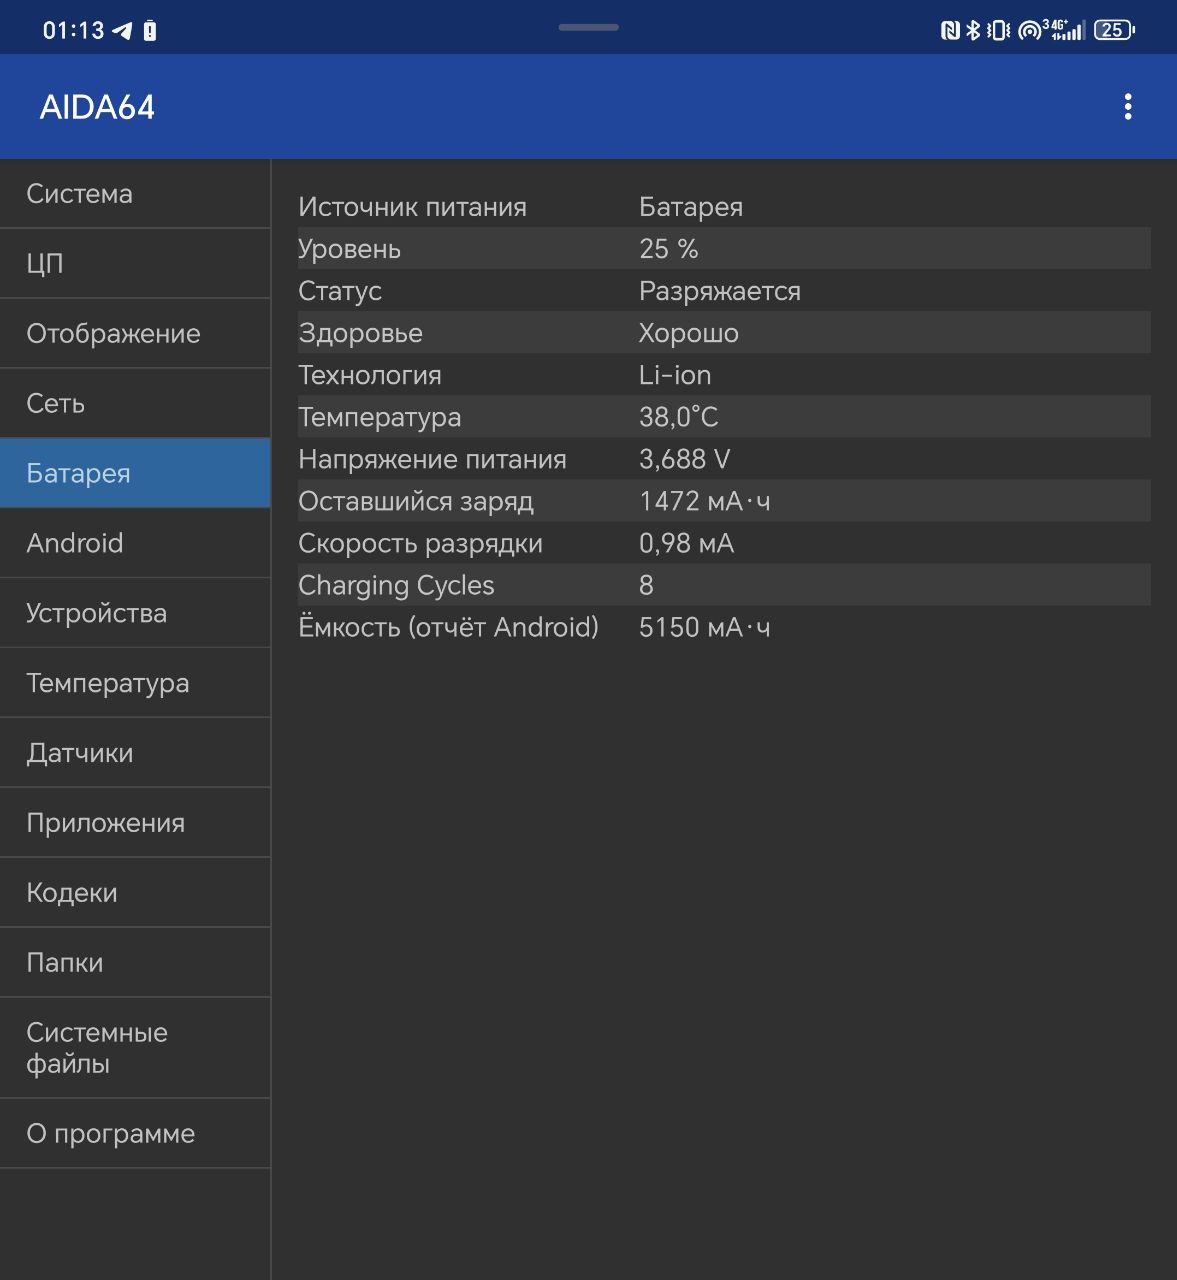Tap the Здоровье row label
The width and height of the screenshot is (1177, 1280).
[x=360, y=333]
